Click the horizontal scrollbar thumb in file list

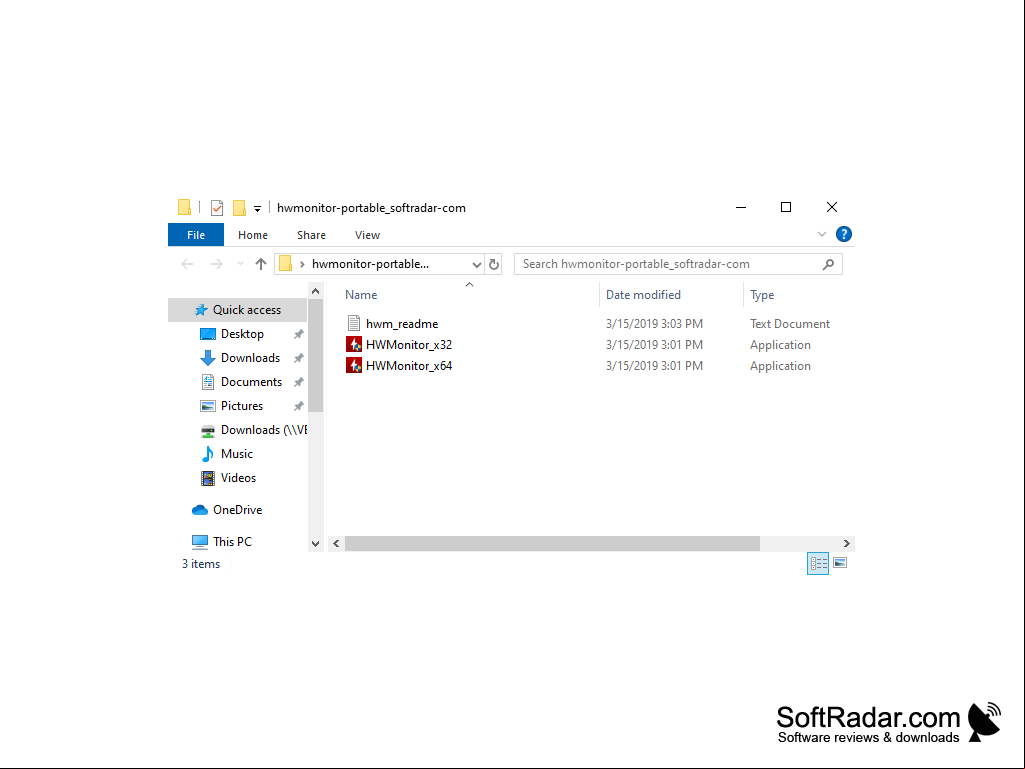click(x=552, y=543)
